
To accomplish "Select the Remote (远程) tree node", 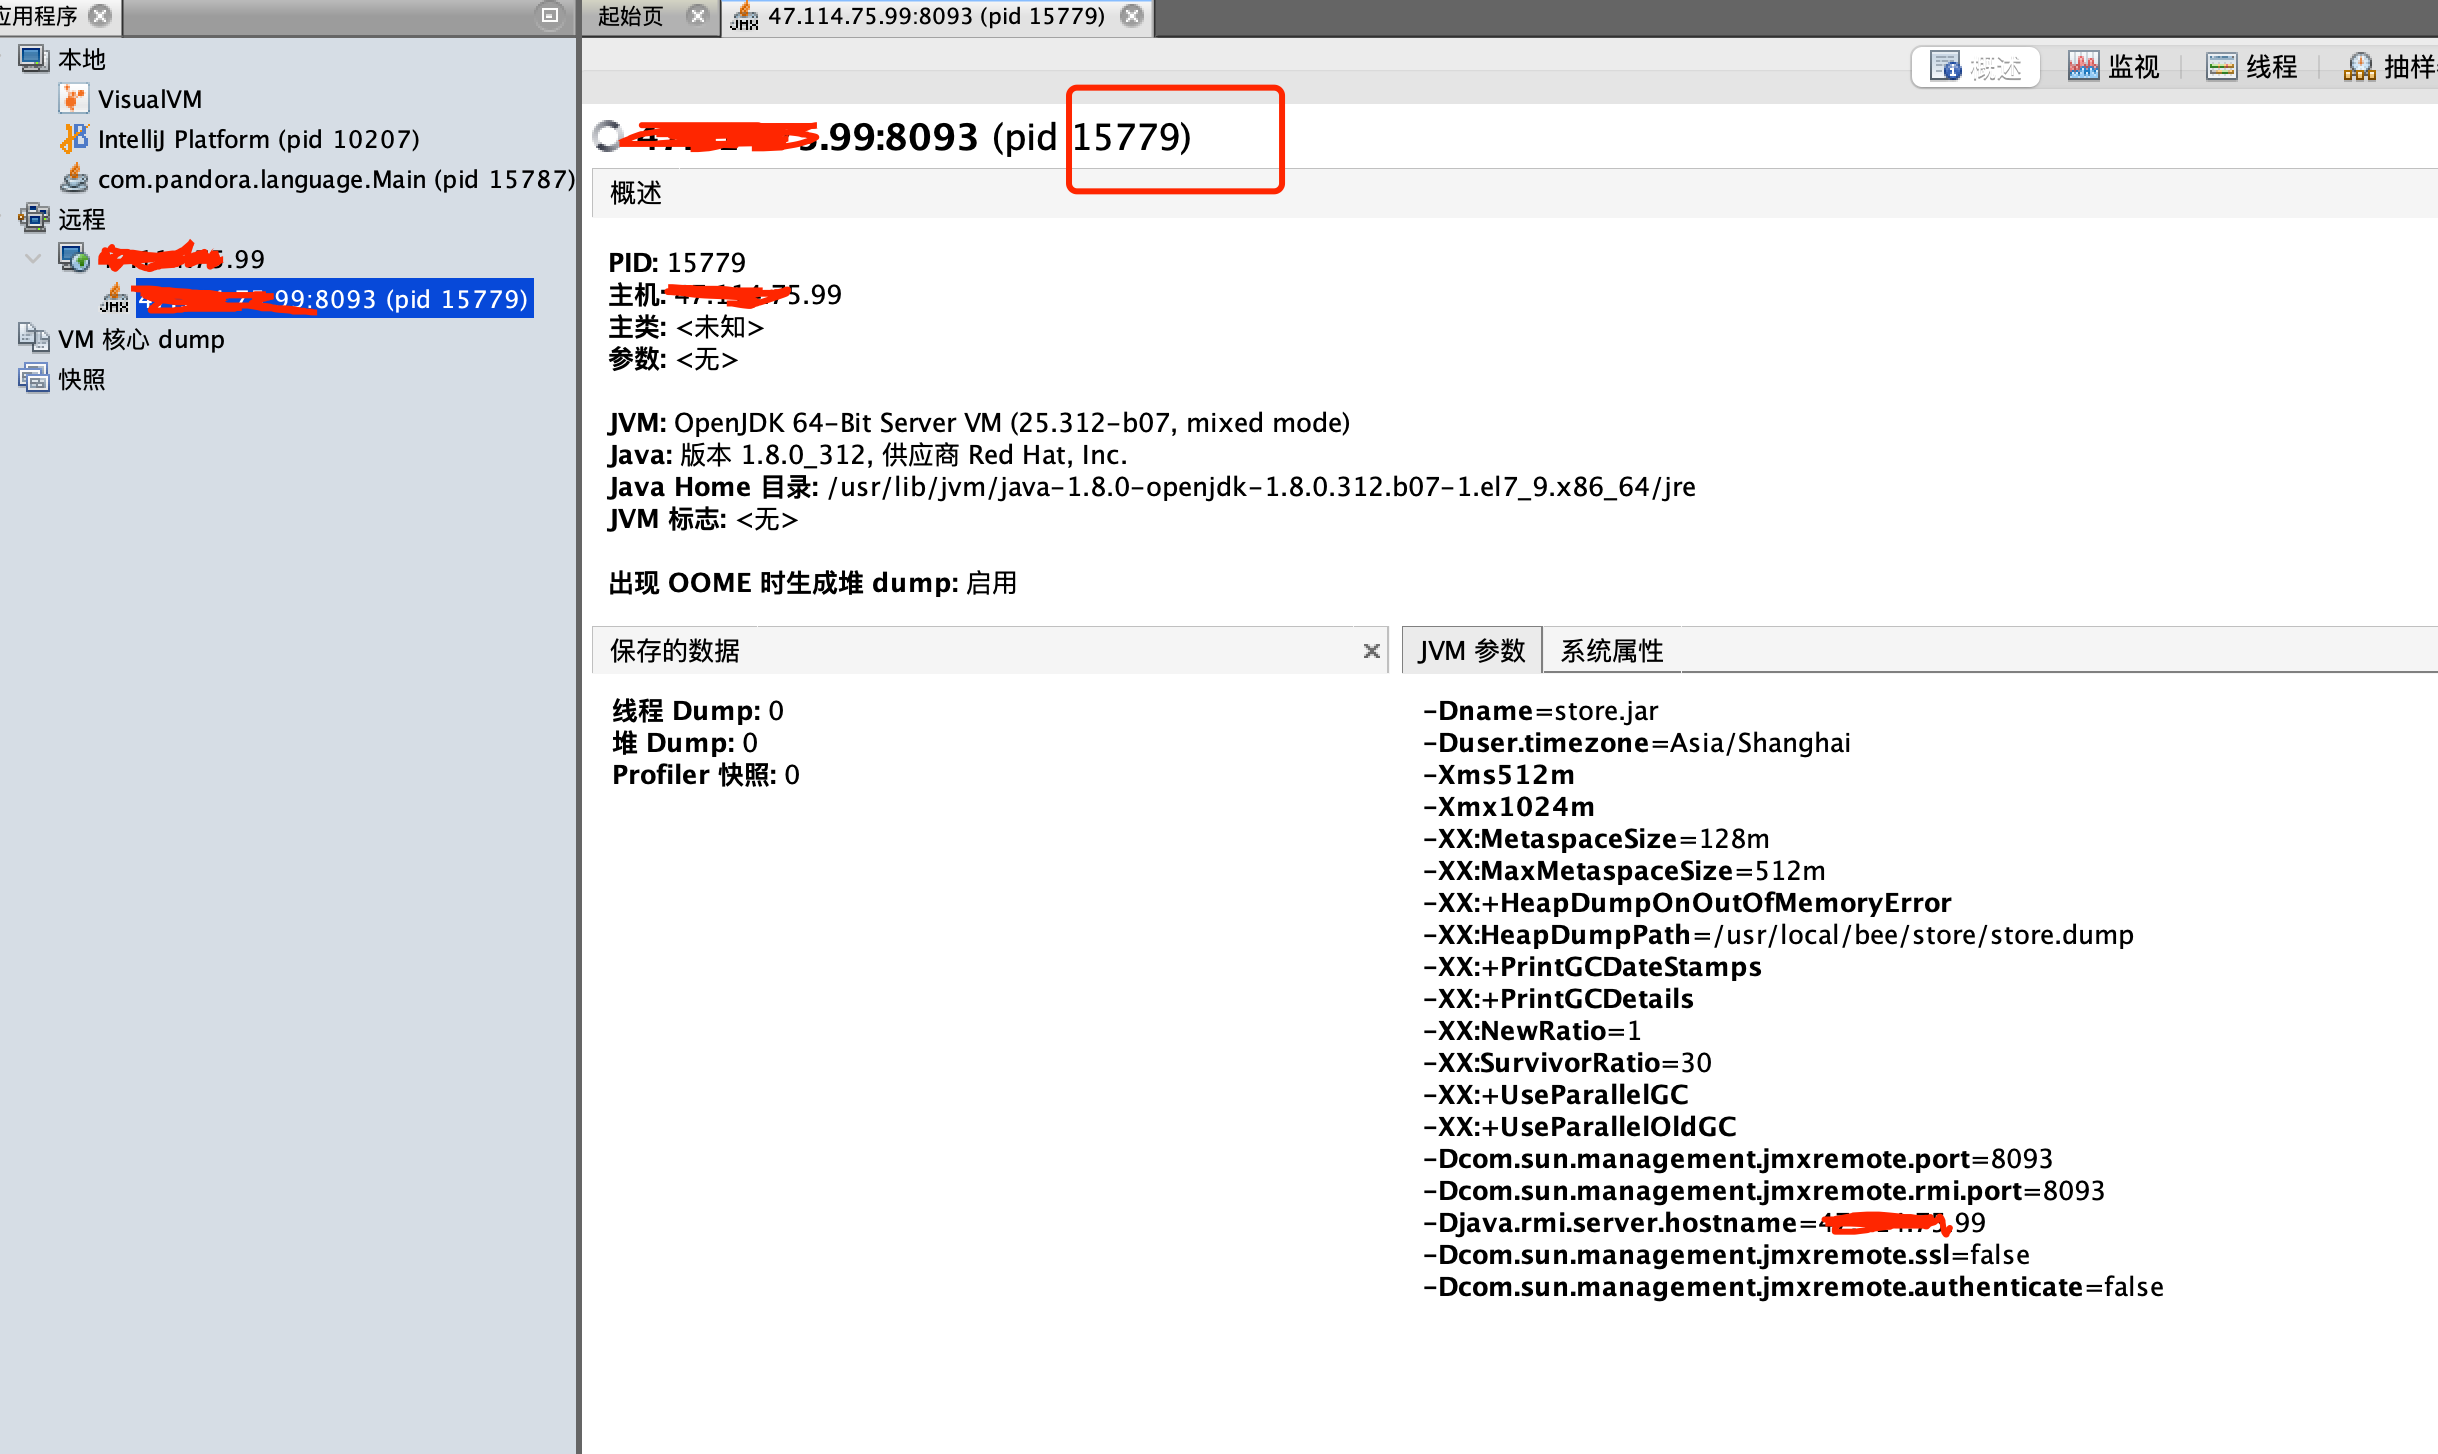I will 81,219.
